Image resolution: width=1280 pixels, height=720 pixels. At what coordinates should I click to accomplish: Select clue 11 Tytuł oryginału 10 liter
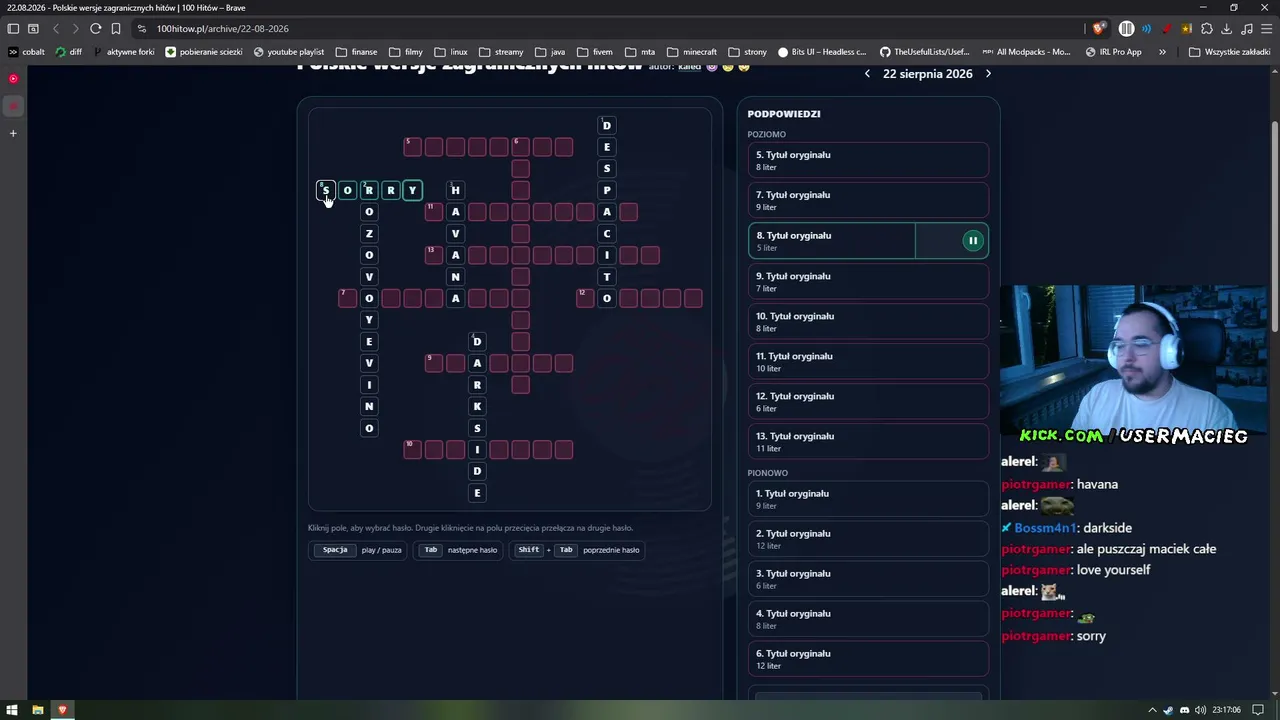(868, 361)
